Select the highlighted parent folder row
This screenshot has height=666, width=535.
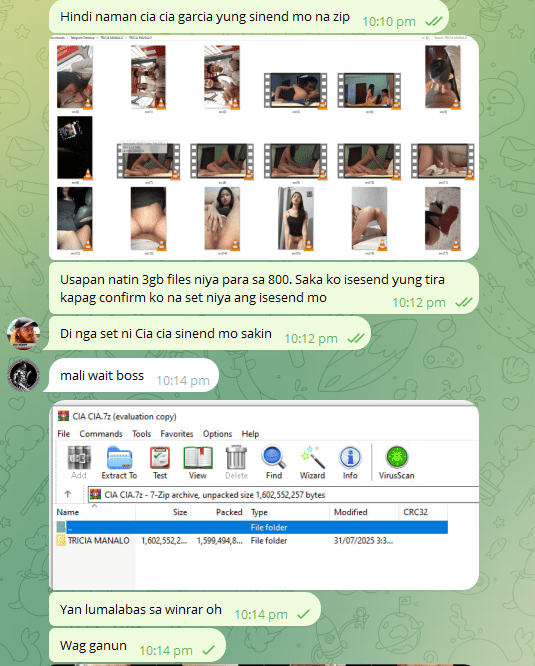tap(251, 527)
